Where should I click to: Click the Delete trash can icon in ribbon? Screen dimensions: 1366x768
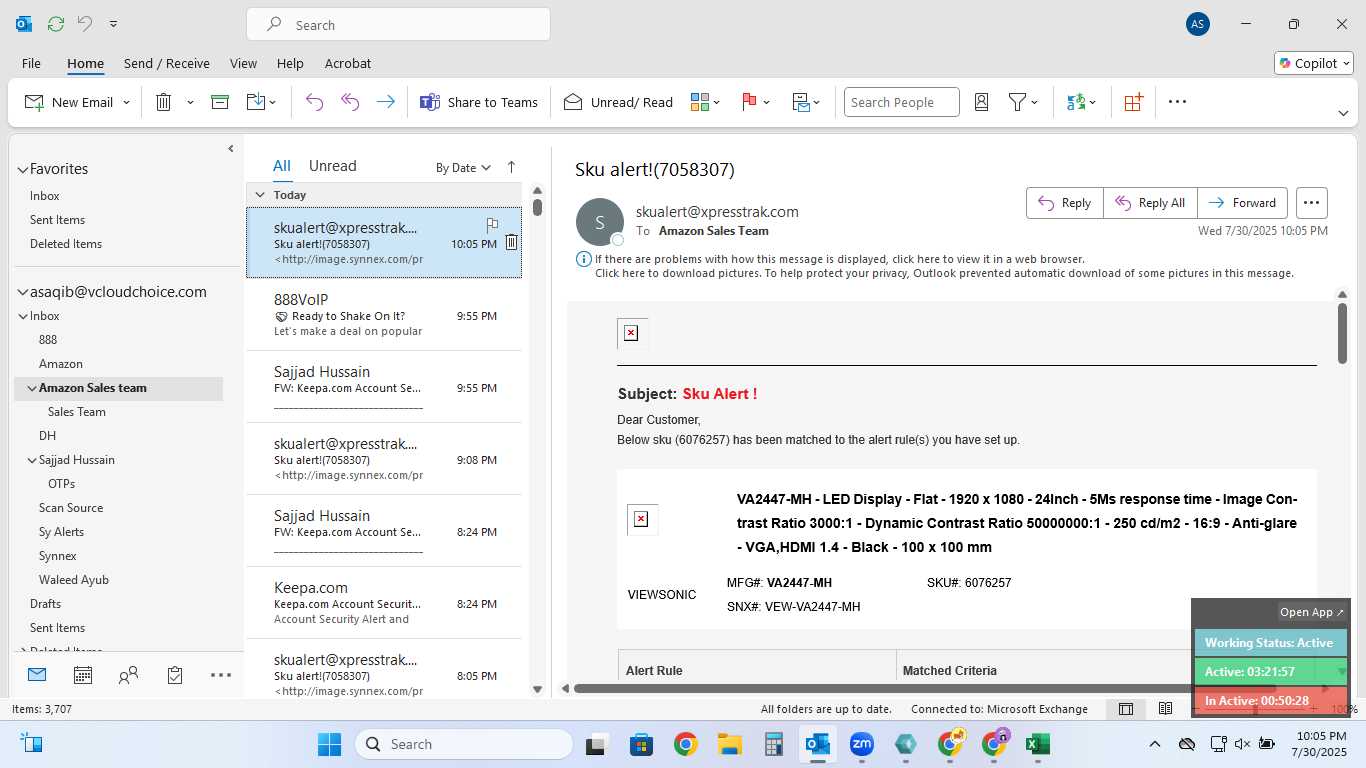coord(163,102)
